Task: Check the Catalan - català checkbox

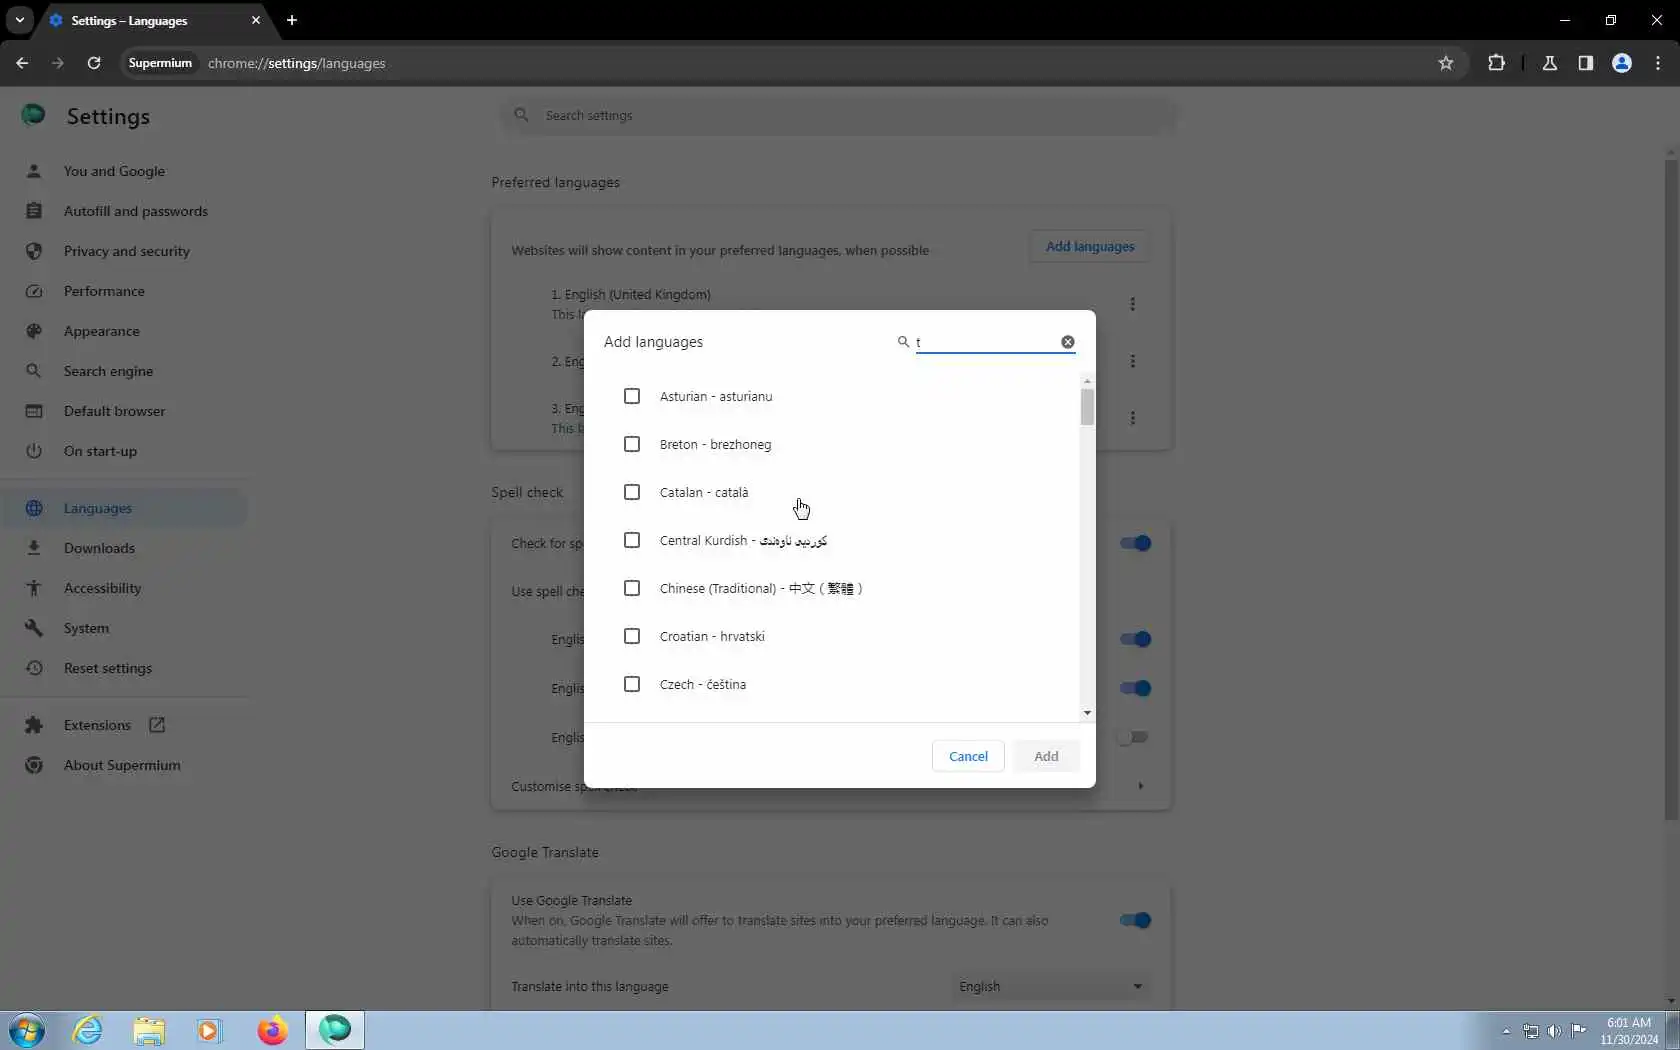Action: [x=632, y=492]
